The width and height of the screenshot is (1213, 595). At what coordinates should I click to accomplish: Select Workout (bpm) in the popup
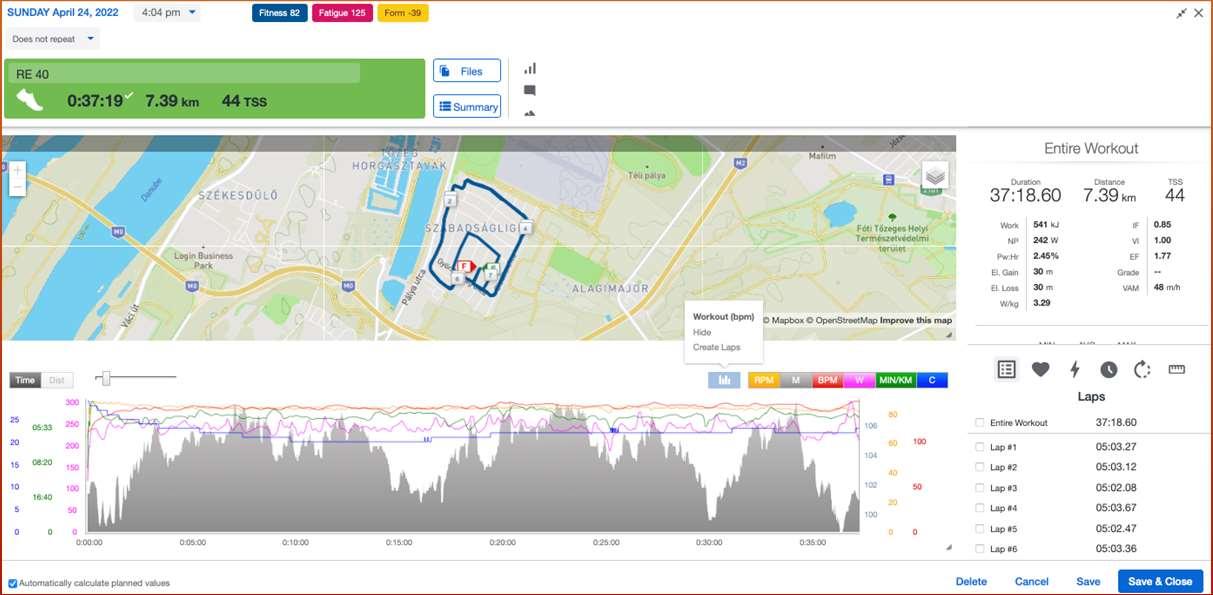pos(723,317)
